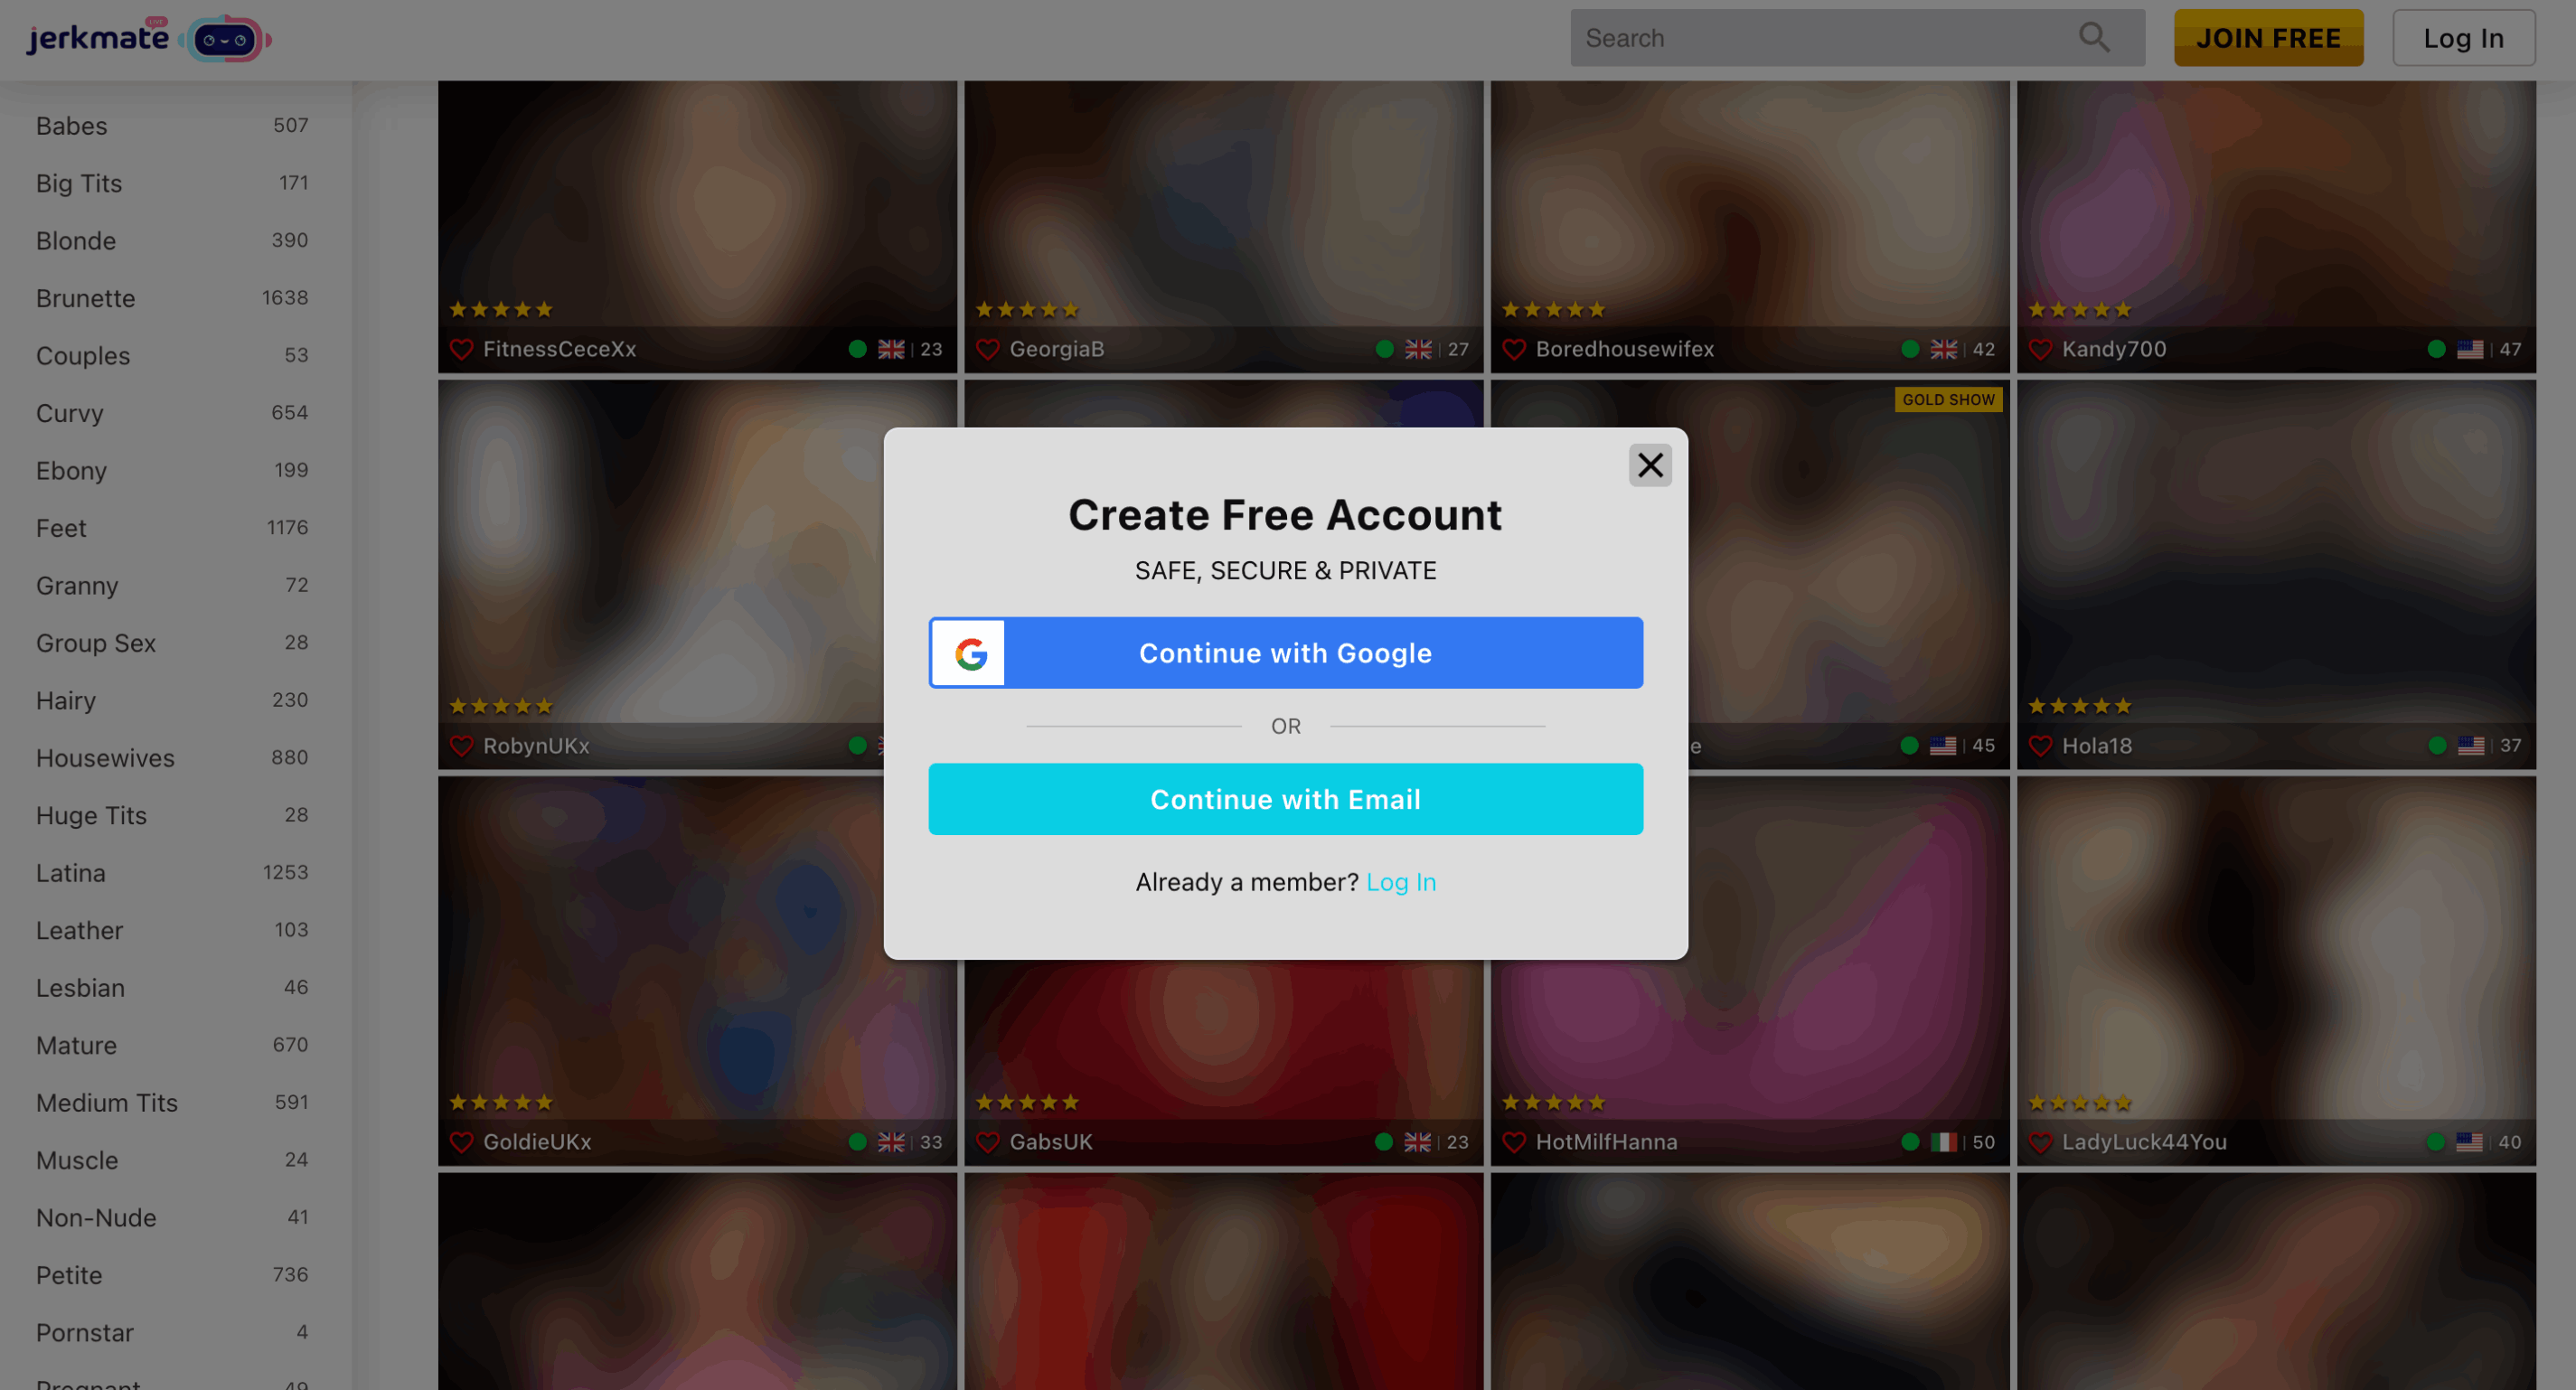
Task: Focus the Search input field
Action: (x=1820, y=38)
